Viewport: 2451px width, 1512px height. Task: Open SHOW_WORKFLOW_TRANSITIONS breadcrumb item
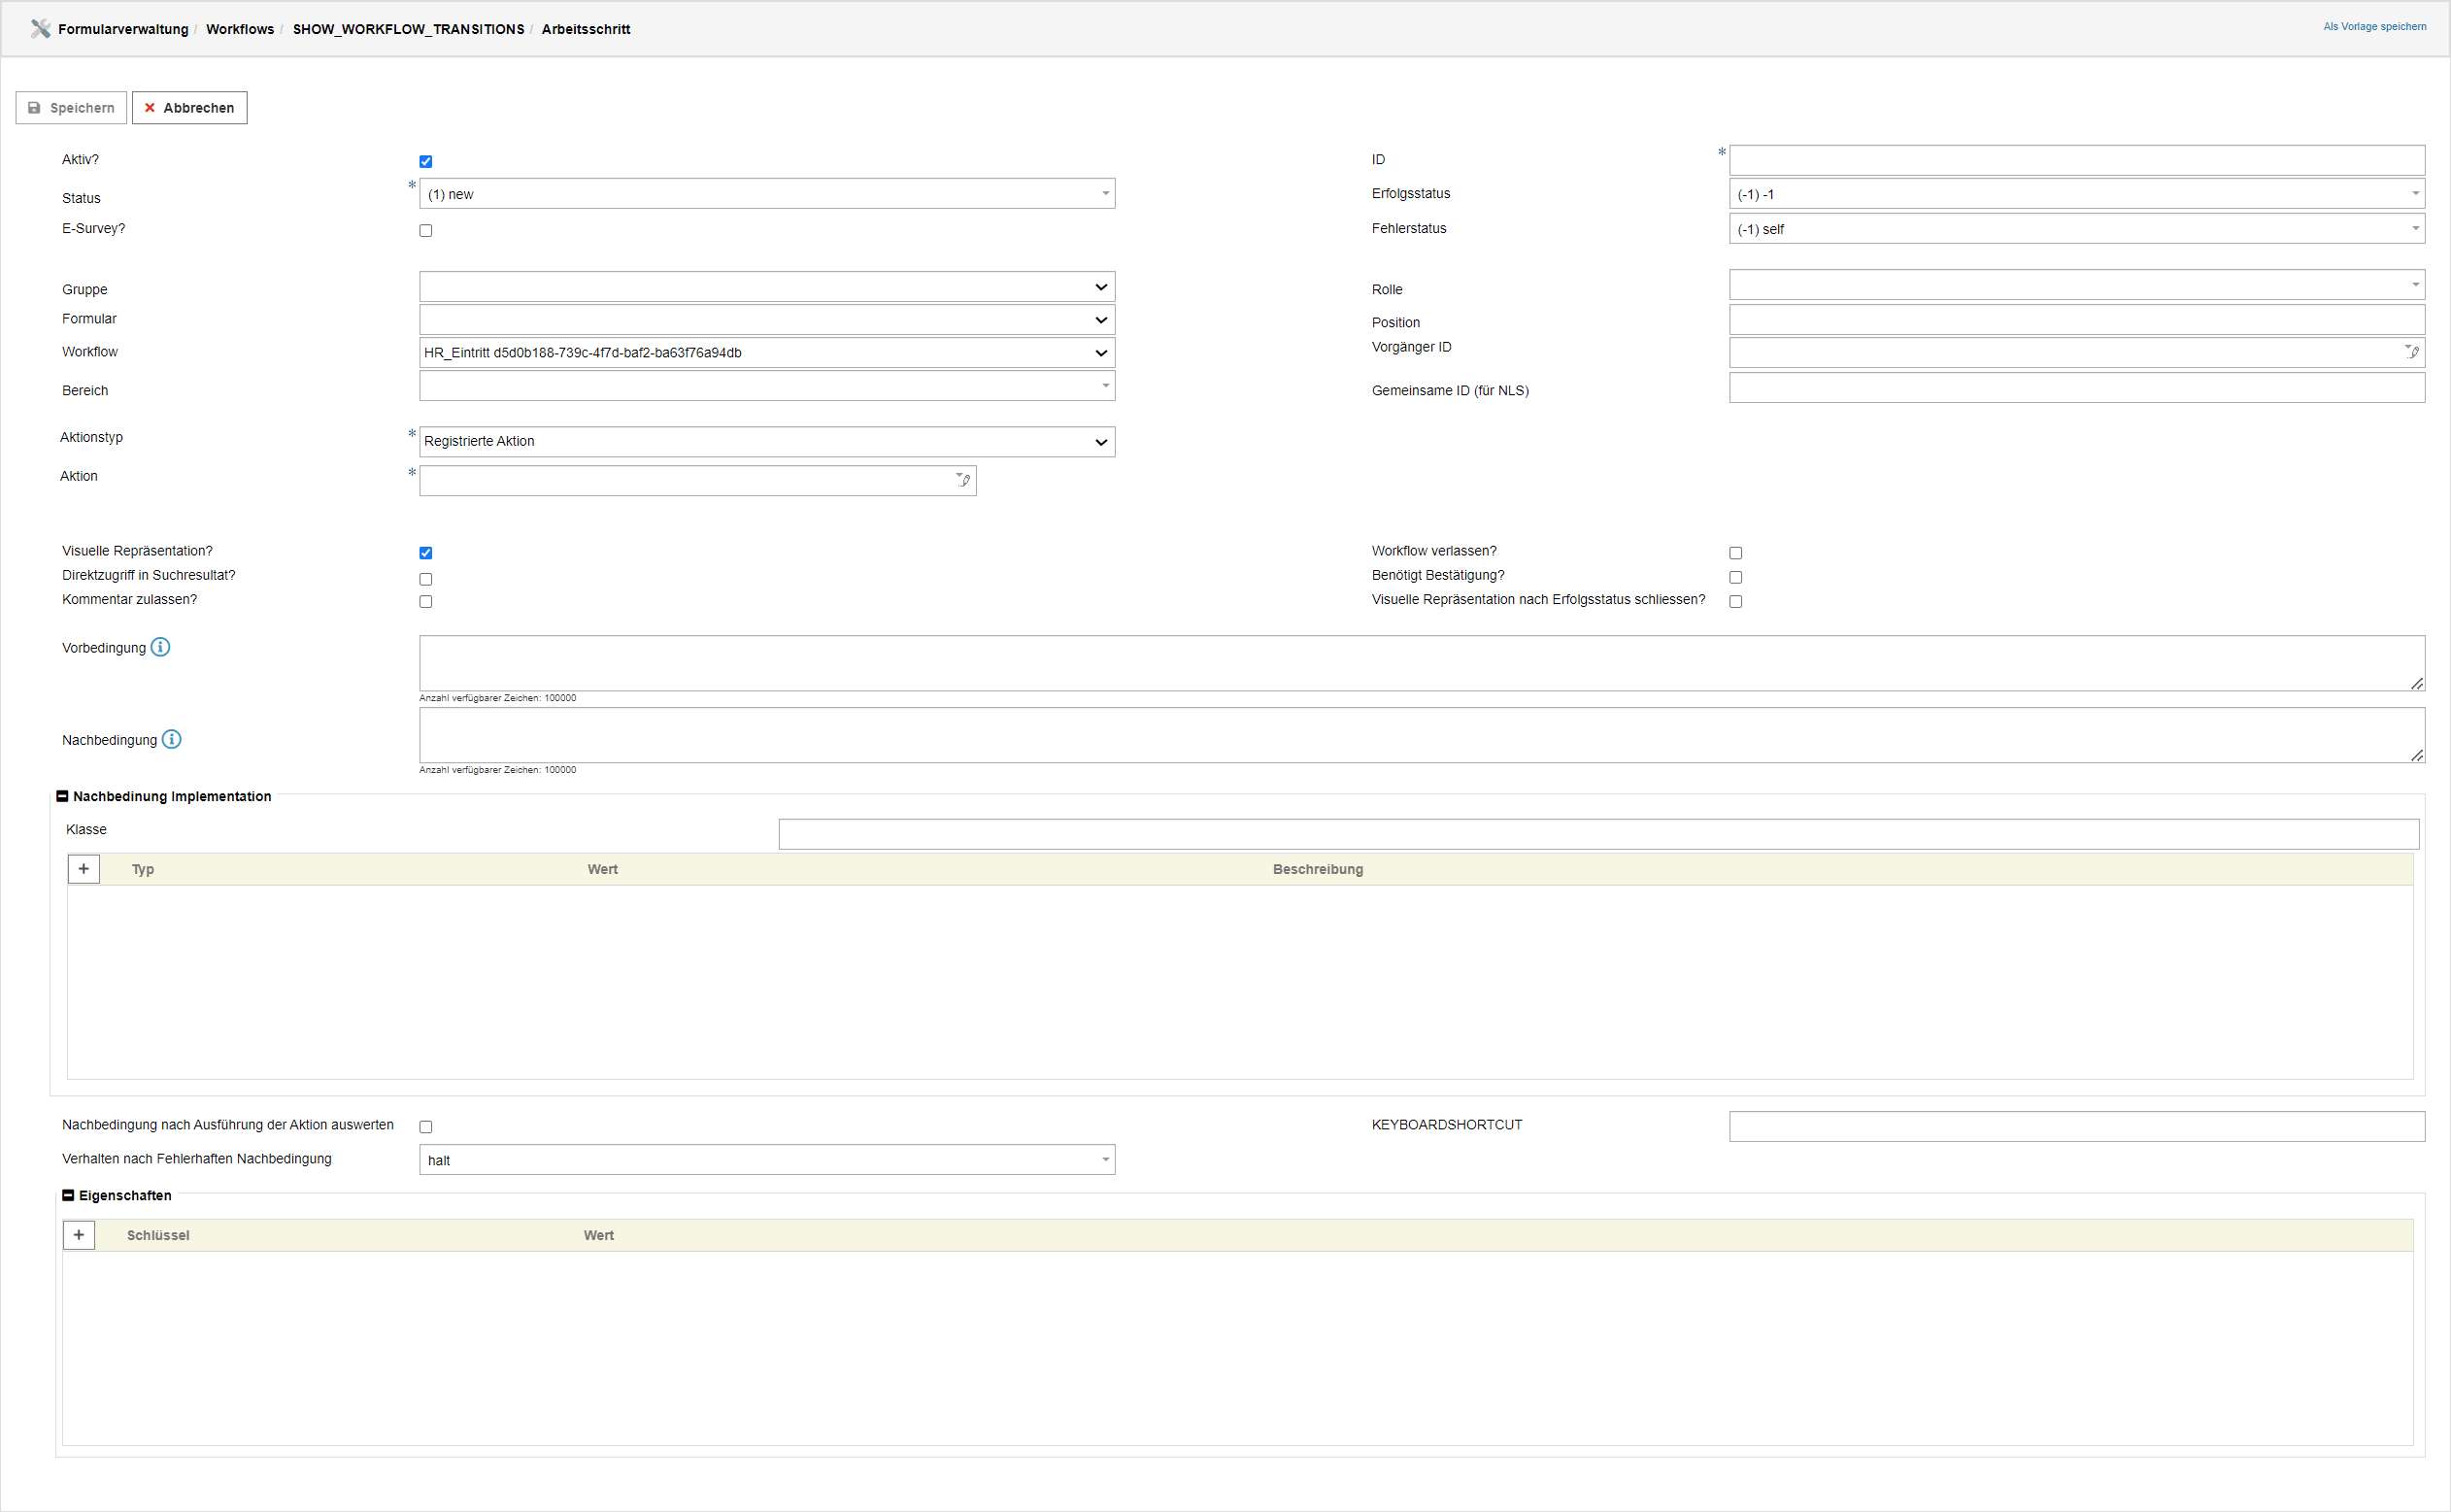point(408,29)
